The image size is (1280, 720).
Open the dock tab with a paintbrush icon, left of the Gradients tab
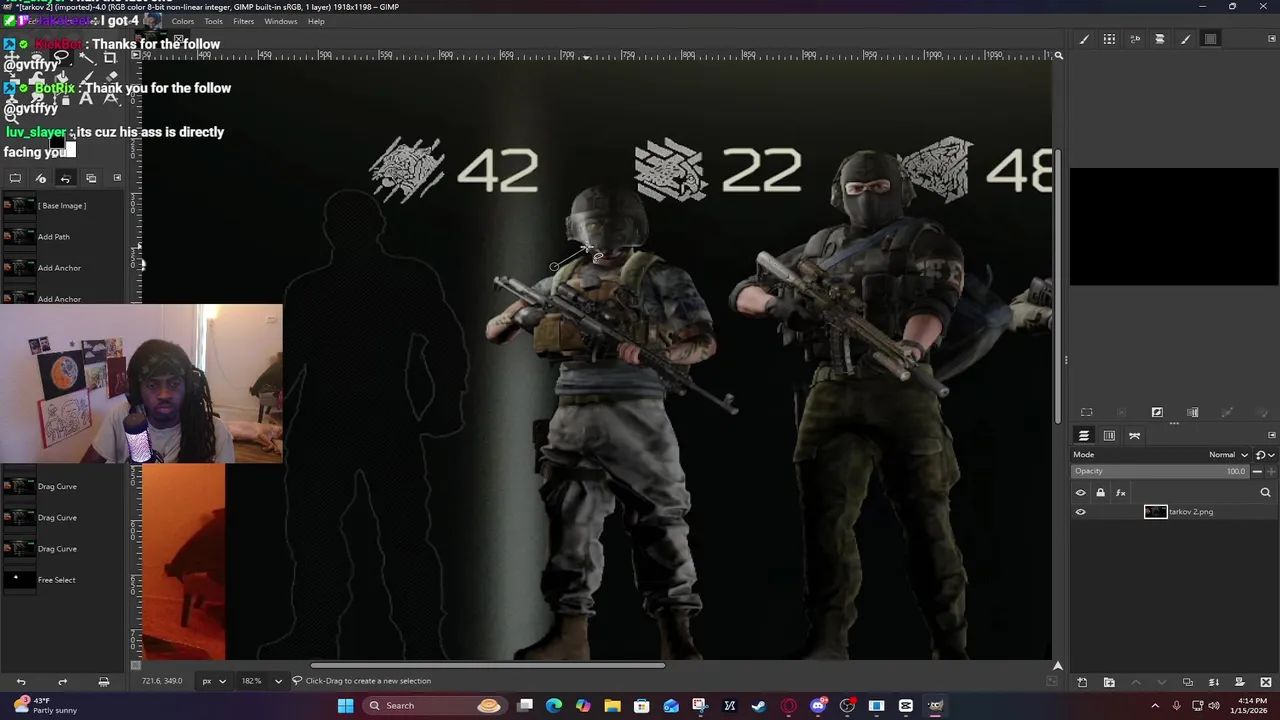click(x=1185, y=39)
